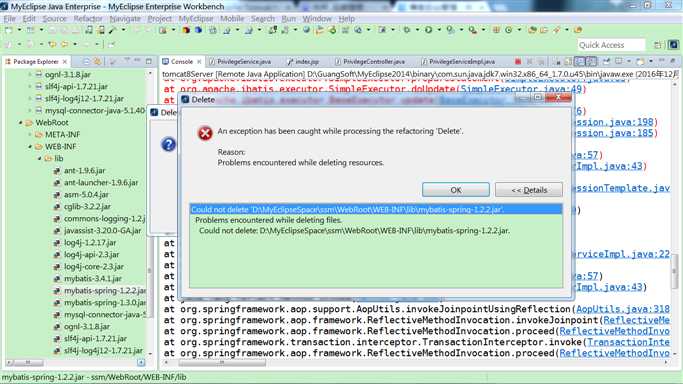683x384 pixels.
Task: Click the Debug bug icon in toolbar
Action: coord(407,30)
